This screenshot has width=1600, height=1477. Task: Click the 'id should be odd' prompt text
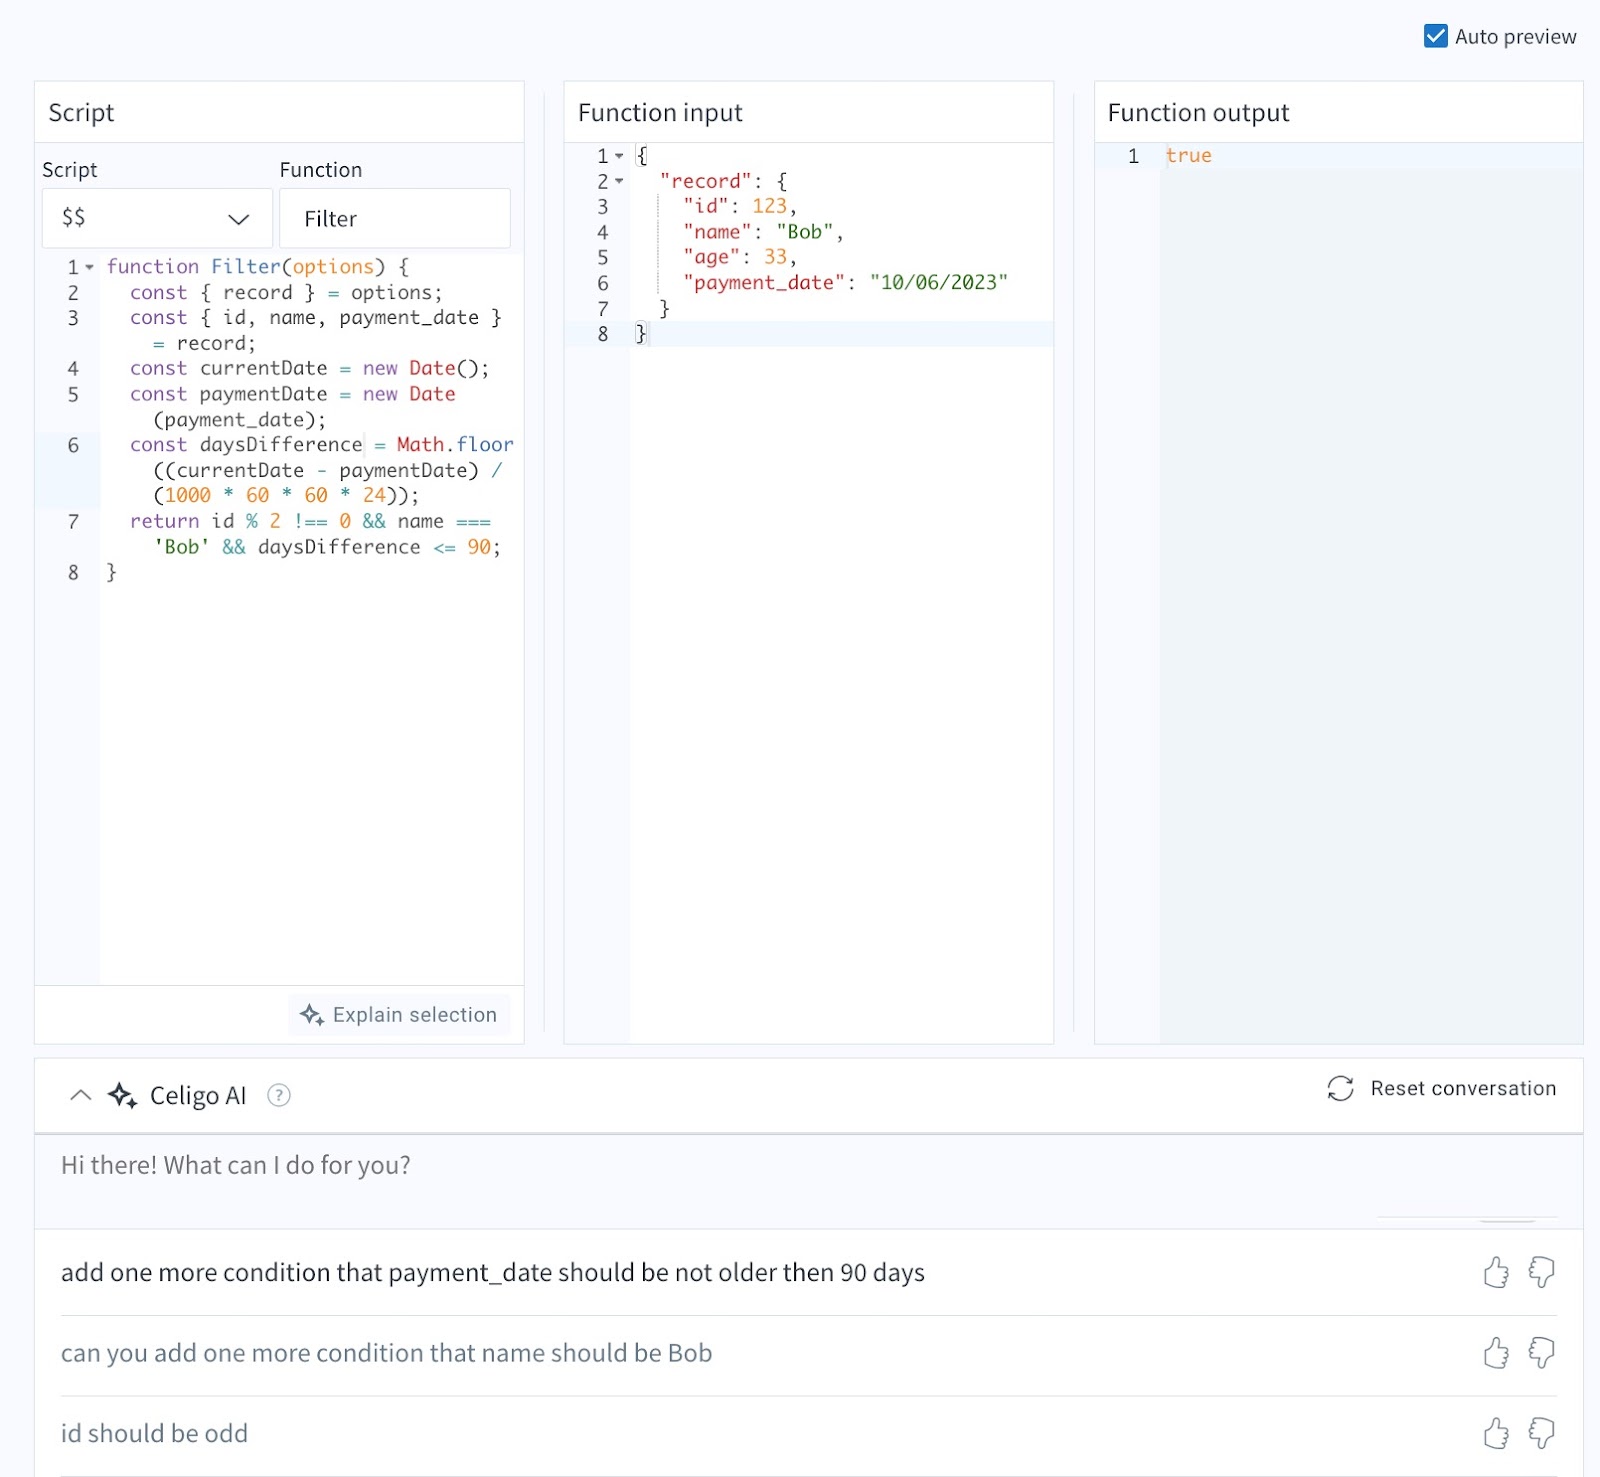(x=154, y=1433)
